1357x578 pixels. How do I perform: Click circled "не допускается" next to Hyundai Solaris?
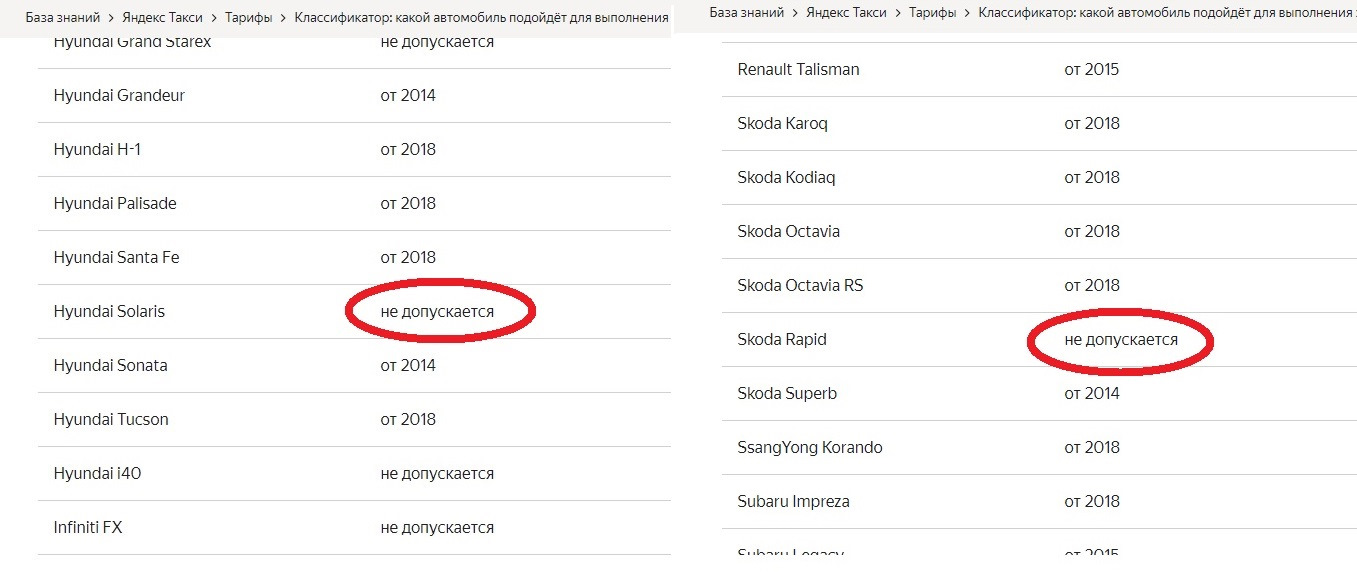click(x=437, y=312)
